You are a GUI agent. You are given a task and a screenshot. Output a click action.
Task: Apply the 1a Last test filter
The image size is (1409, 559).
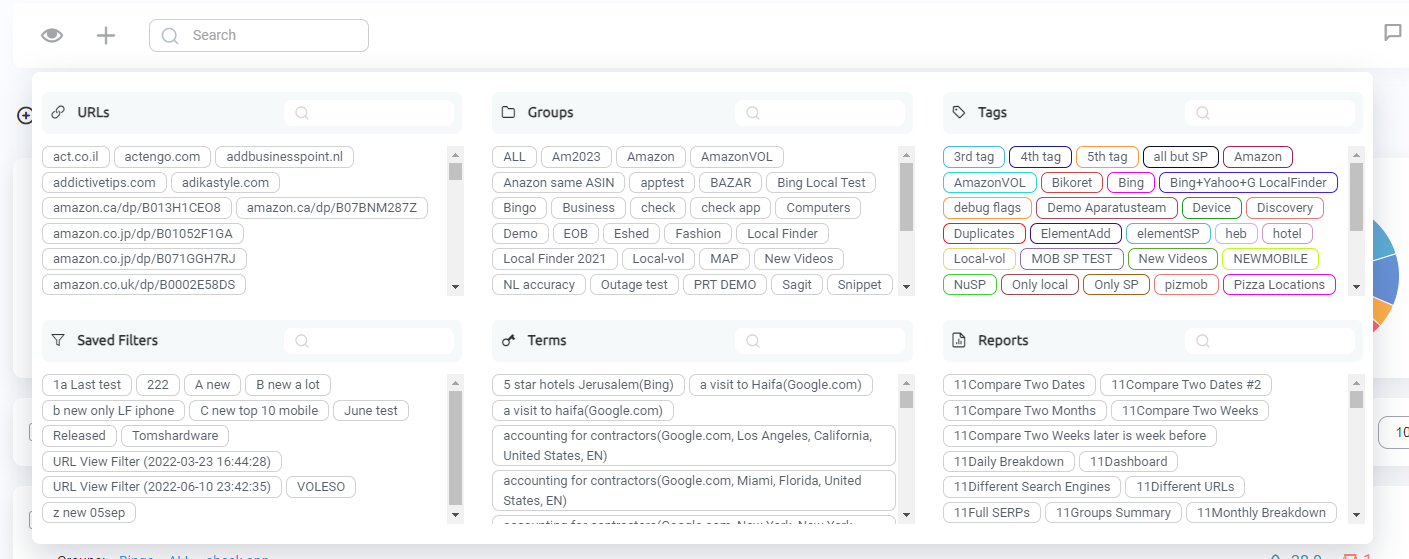click(87, 385)
